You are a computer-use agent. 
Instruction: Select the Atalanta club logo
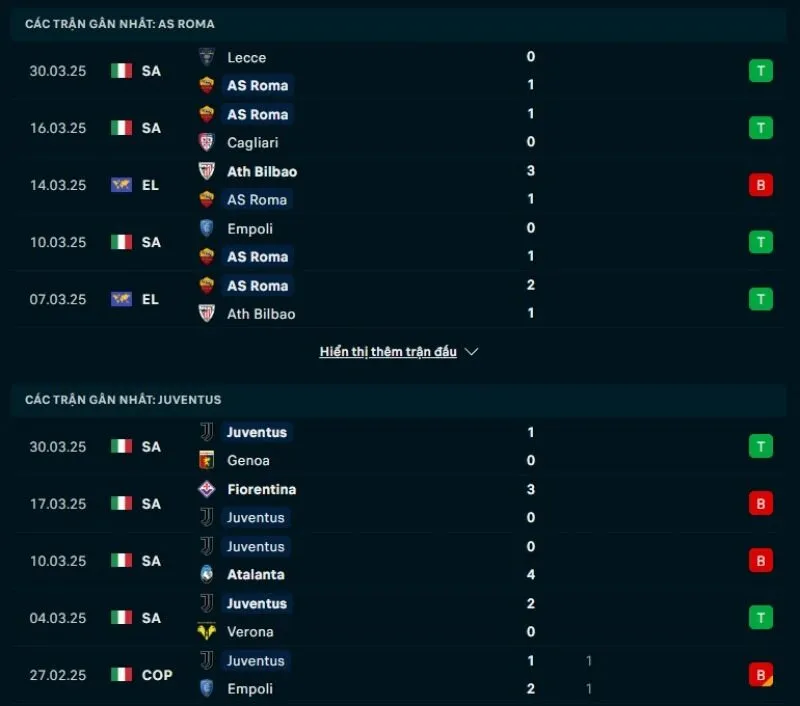(x=208, y=574)
